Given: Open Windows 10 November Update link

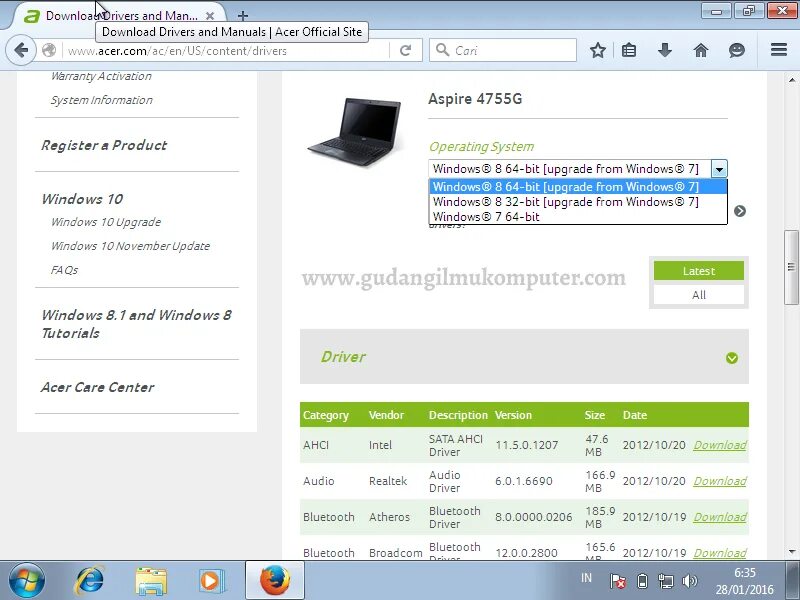Looking at the screenshot, I should 130,246.
